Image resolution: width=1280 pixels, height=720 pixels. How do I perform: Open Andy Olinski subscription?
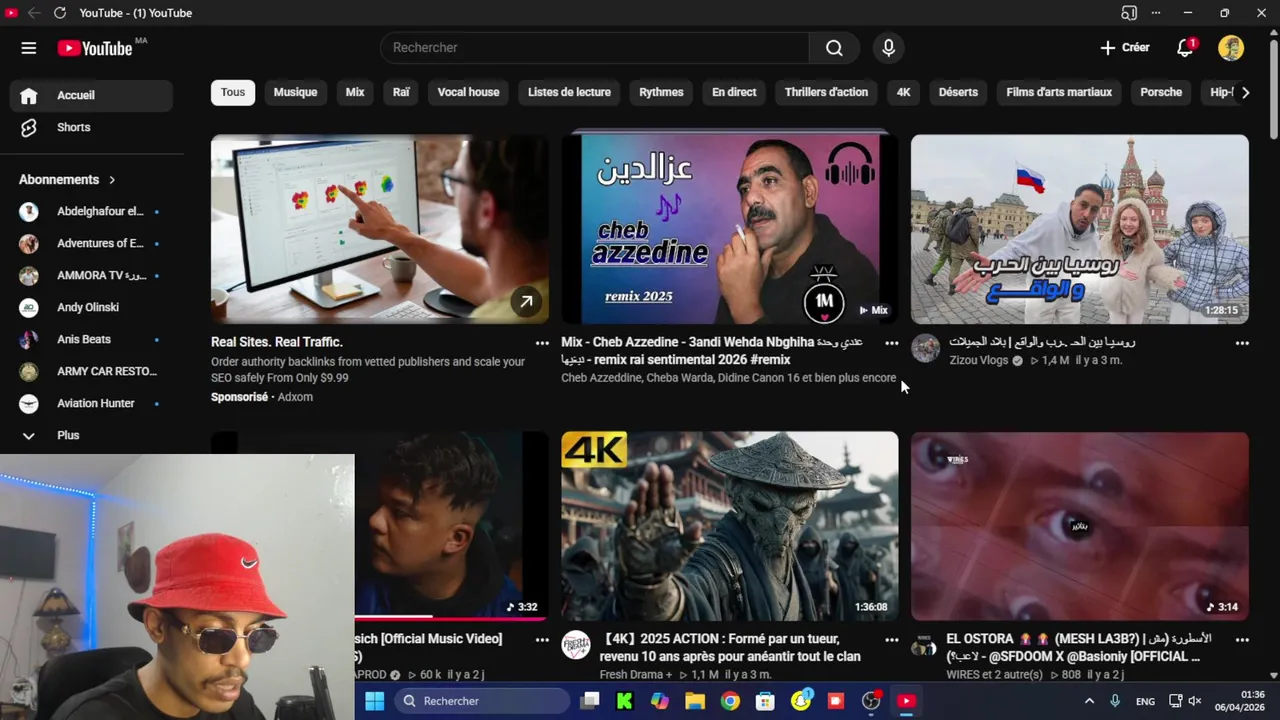(91, 308)
